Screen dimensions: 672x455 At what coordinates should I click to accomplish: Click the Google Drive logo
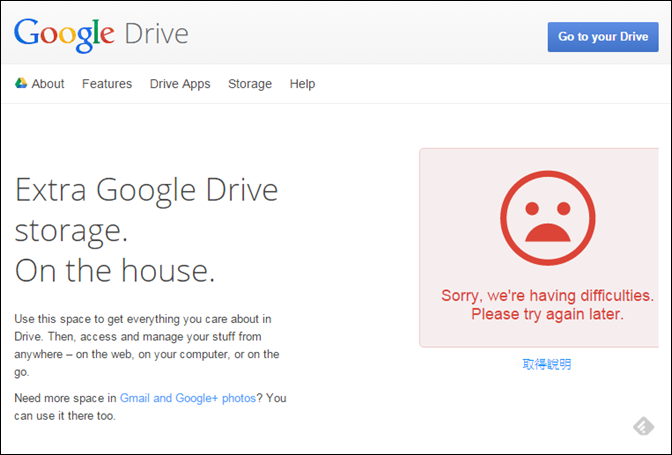pos(102,35)
